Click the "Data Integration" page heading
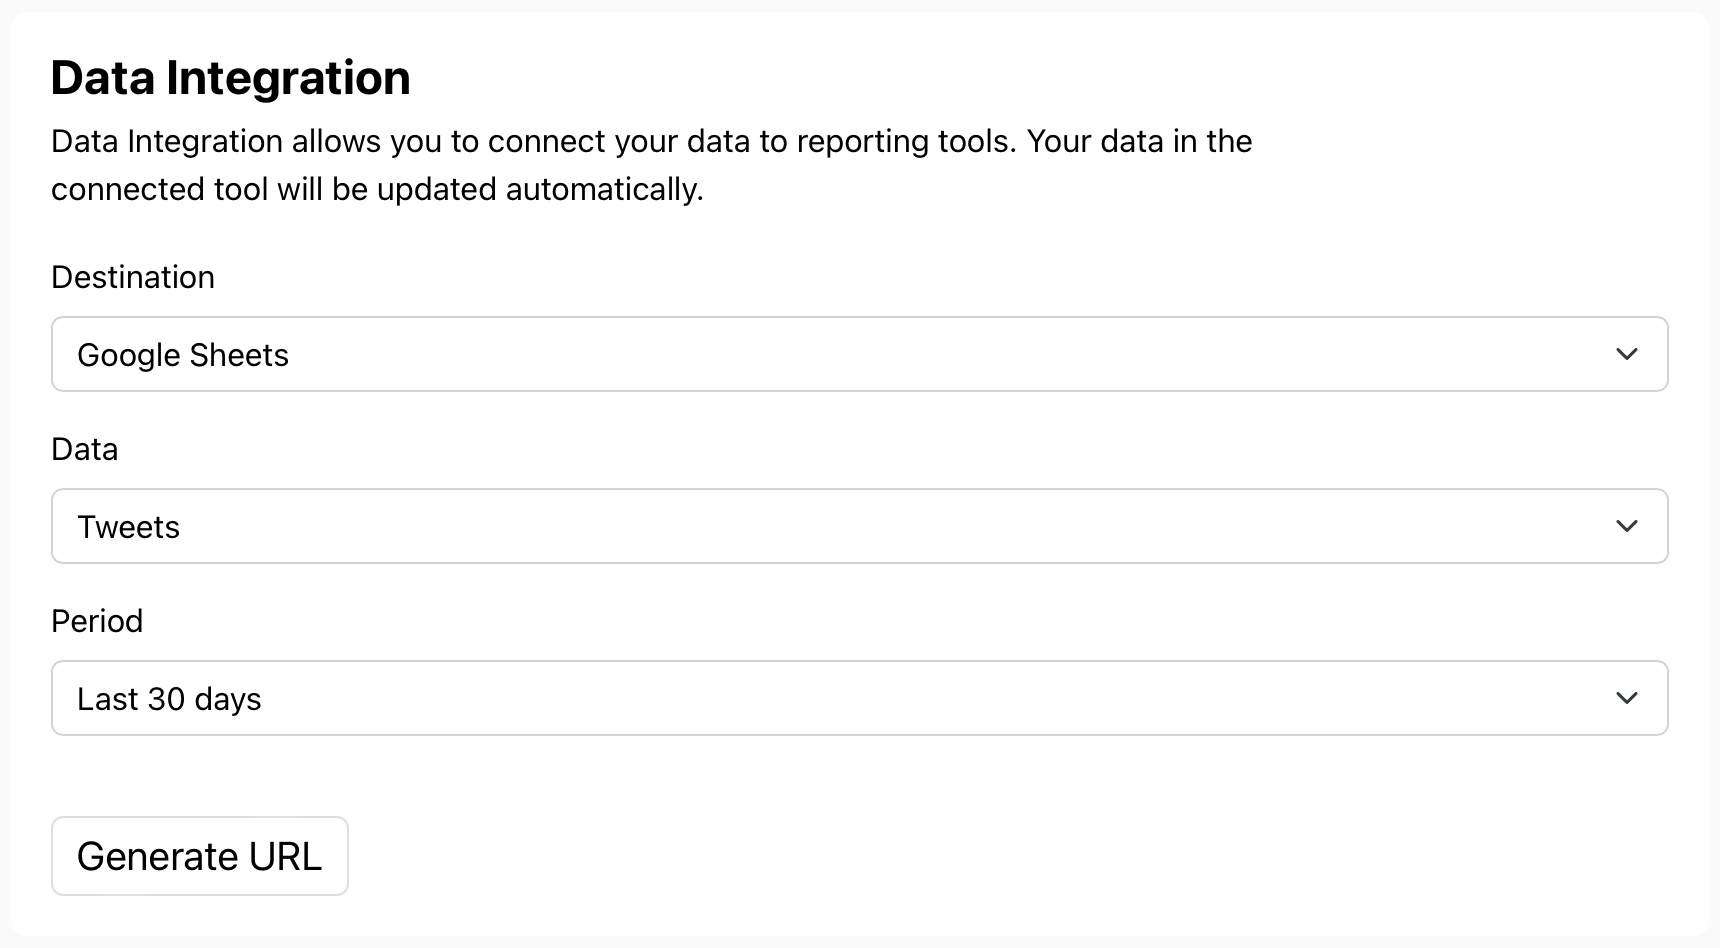 click(230, 78)
